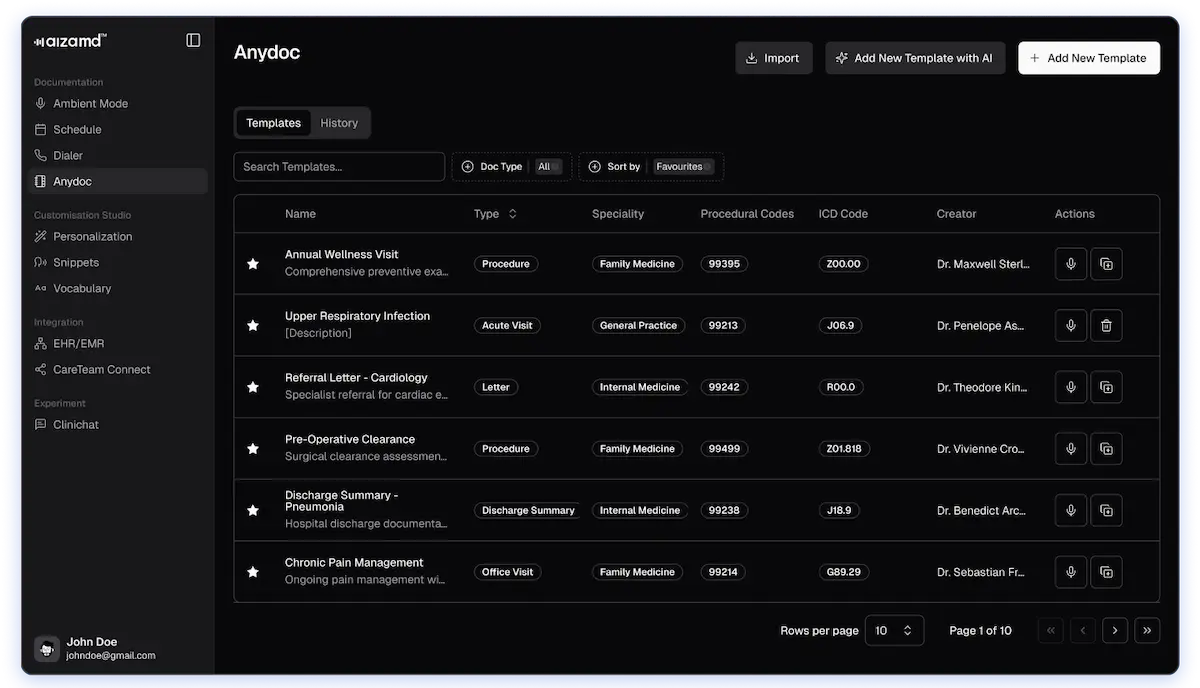
Task: Click the Office Visit type tag
Action: [x=507, y=572]
